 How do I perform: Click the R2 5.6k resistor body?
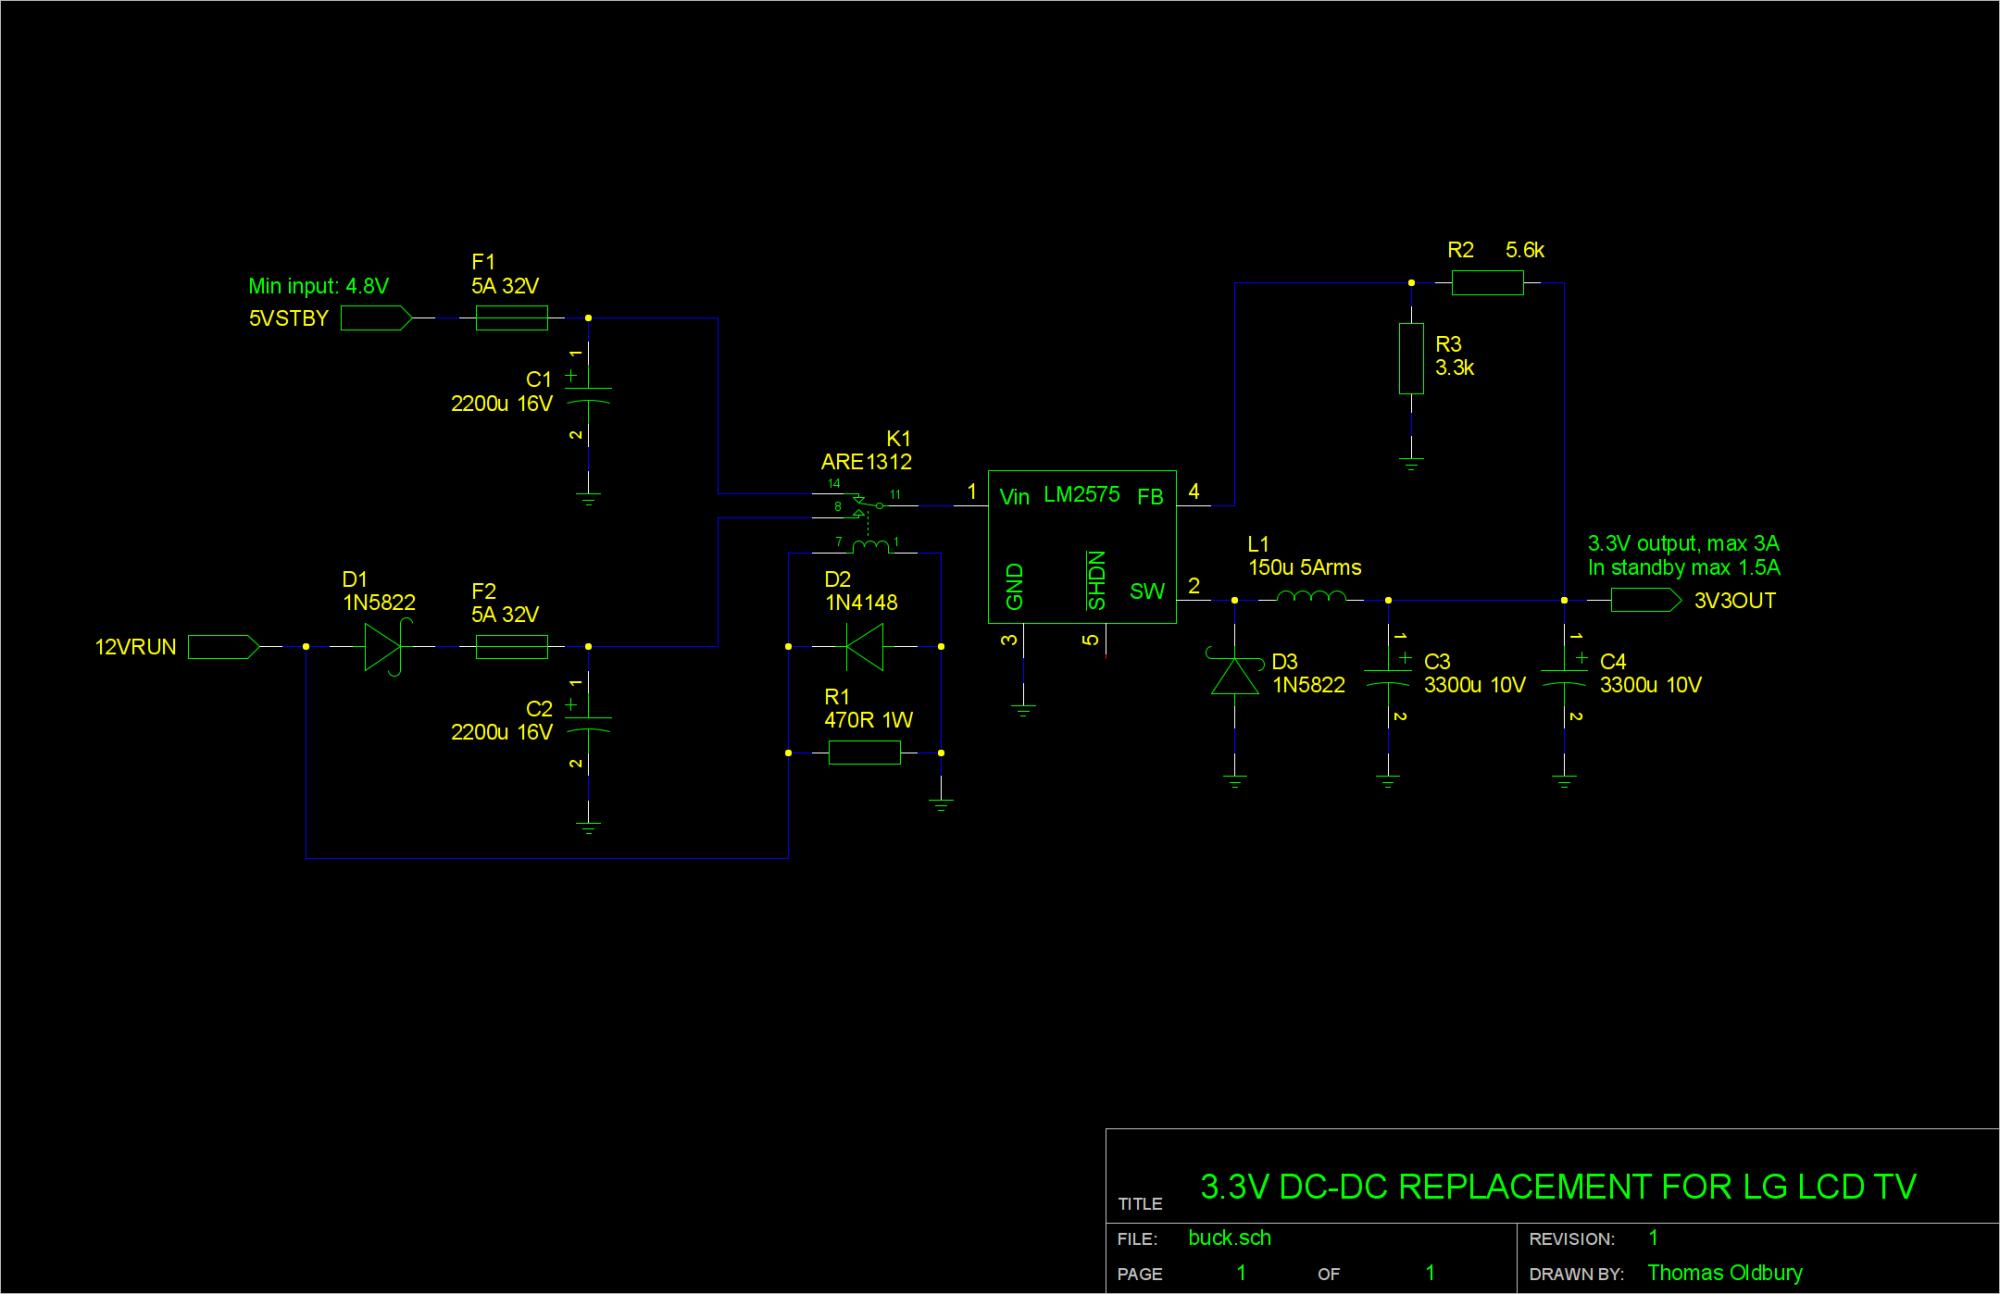1487,283
